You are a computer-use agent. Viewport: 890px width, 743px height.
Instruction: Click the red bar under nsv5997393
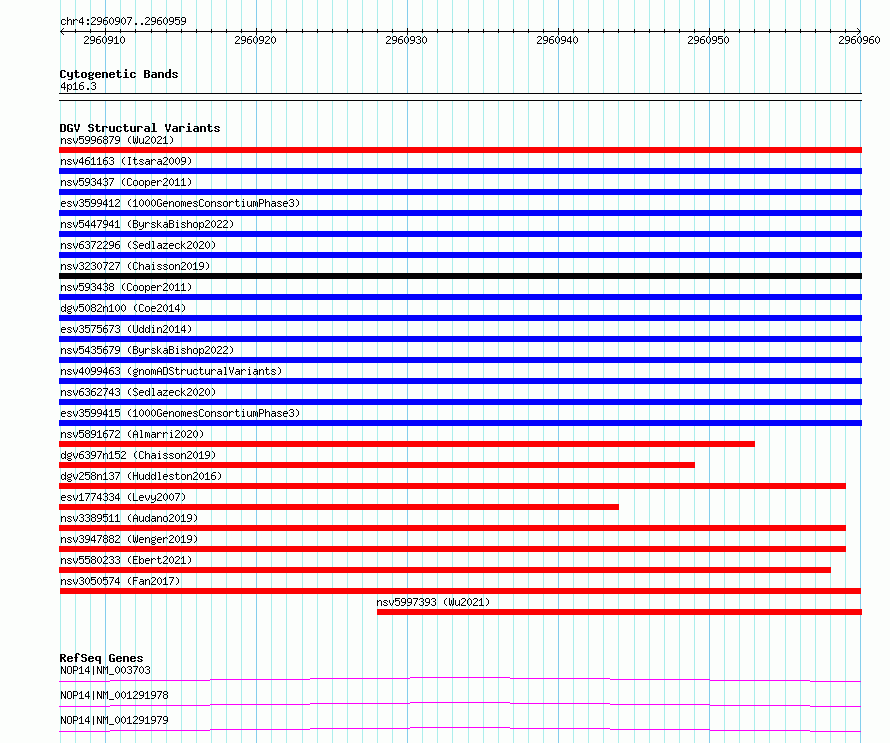pos(619,612)
